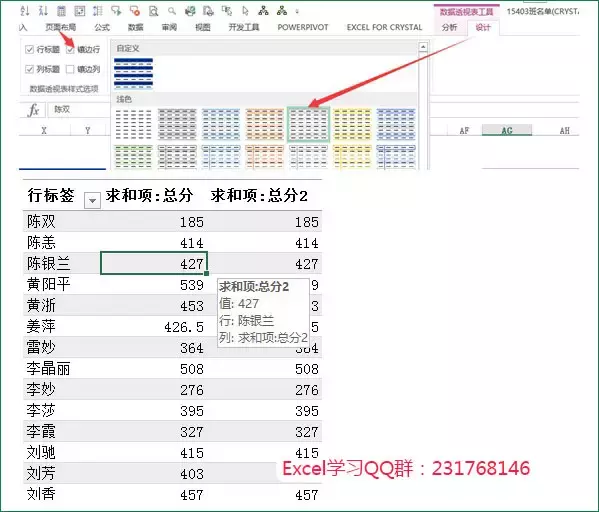Uncheck the 镶边行 banded rows checkbox
The height and width of the screenshot is (512, 599).
pos(70,49)
